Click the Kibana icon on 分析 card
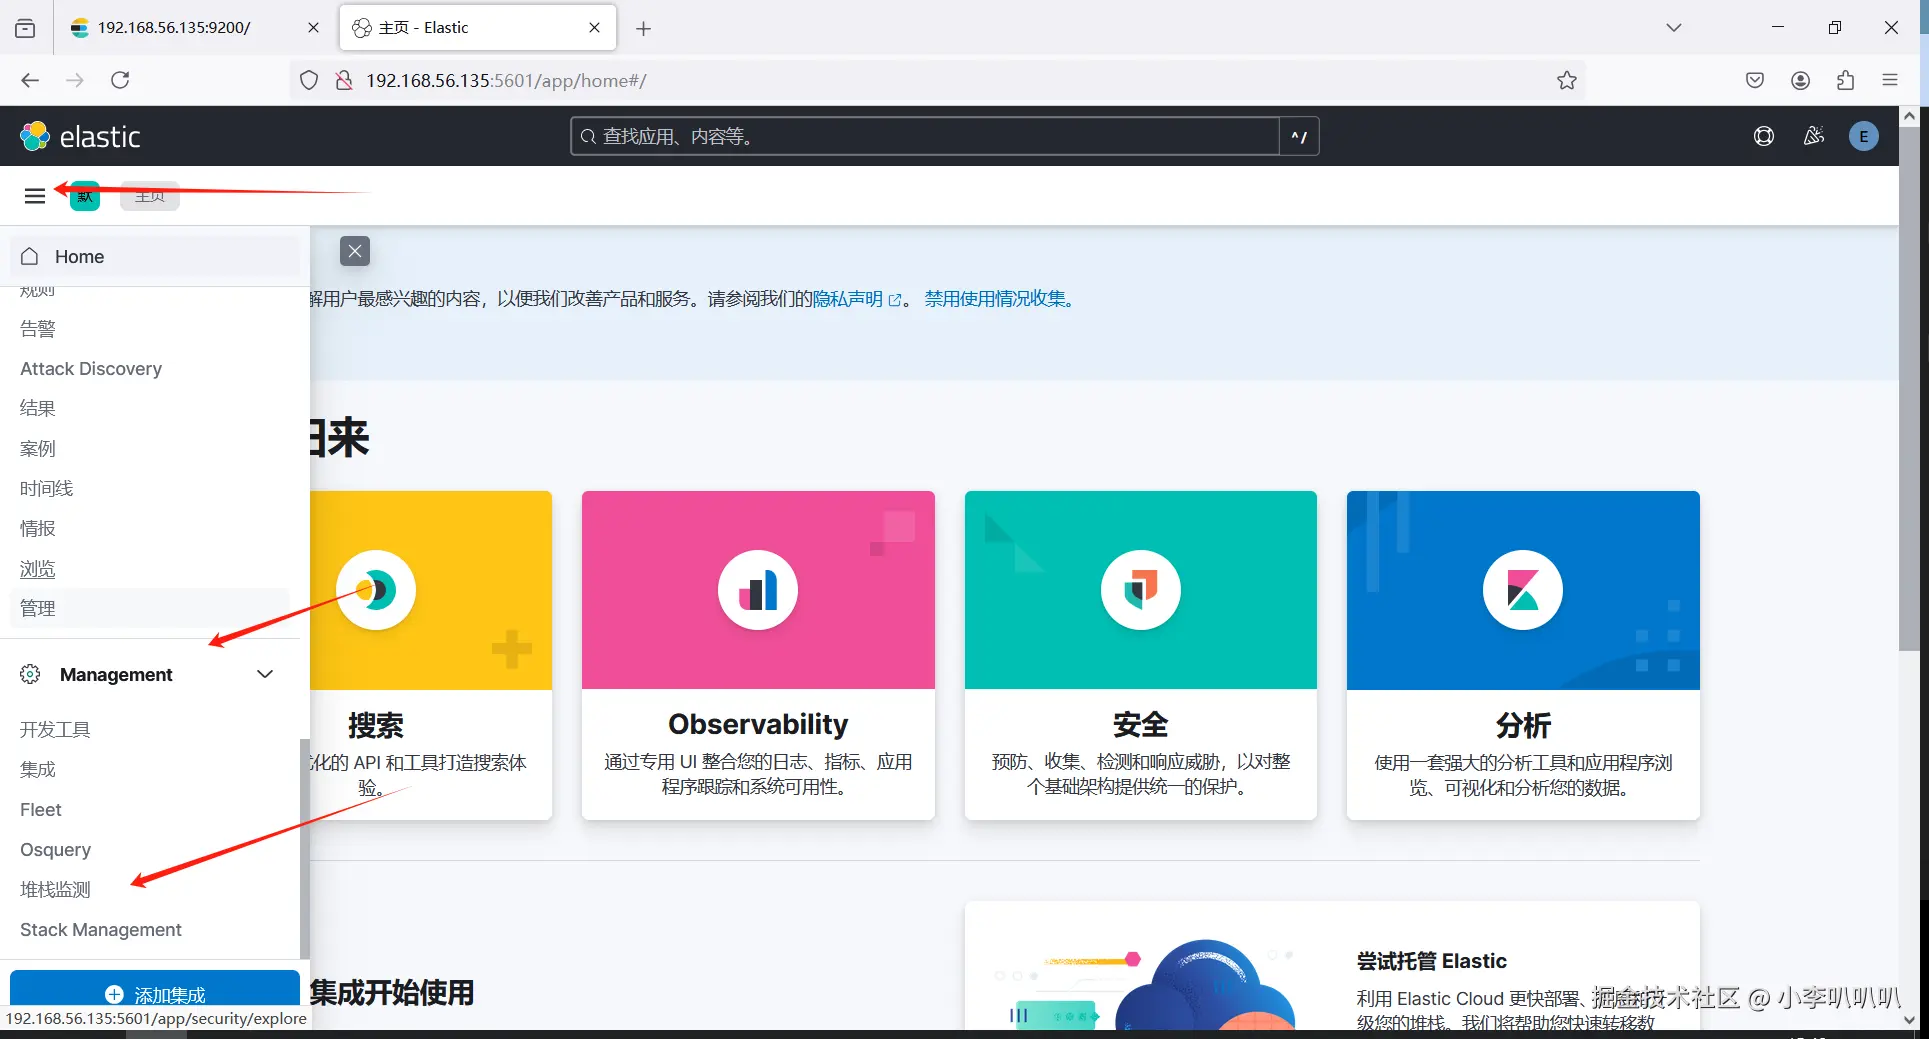This screenshot has width=1929, height=1039. click(x=1523, y=590)
